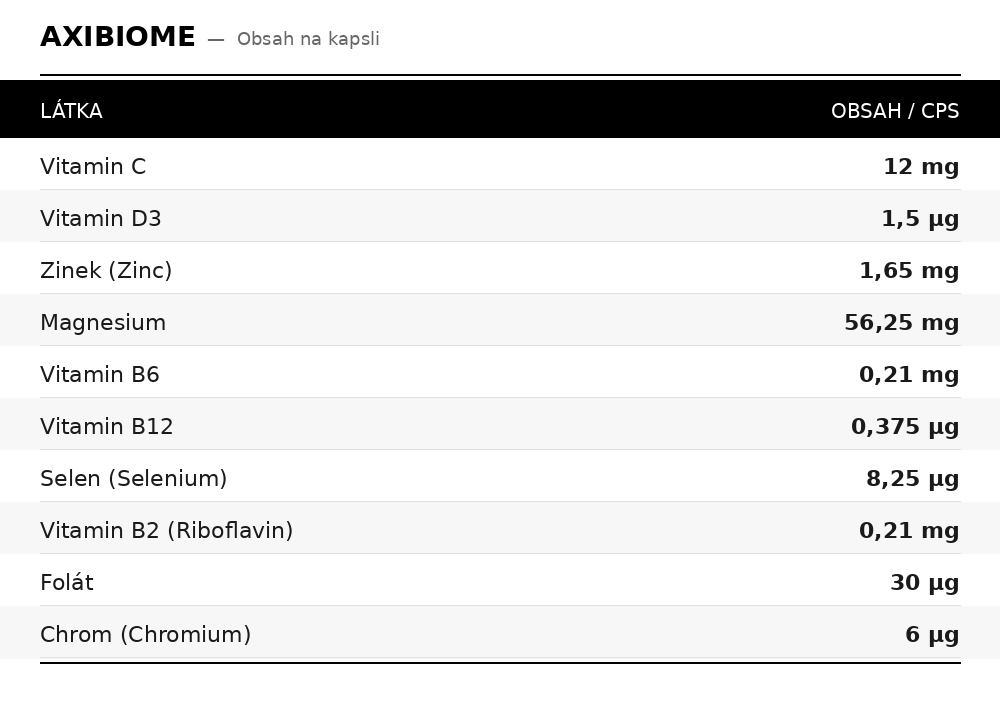Click the 1,5 µg value

point(919,219)
